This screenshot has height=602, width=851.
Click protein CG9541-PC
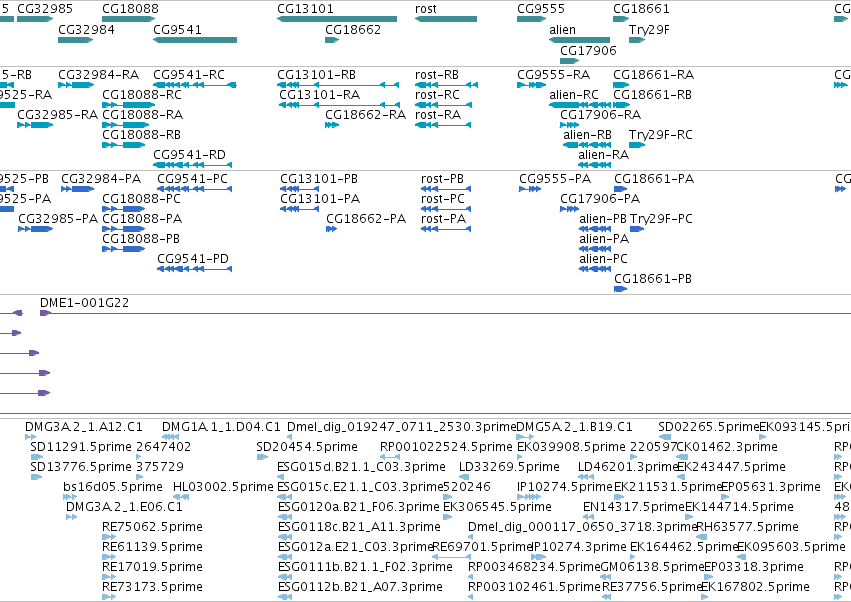194,189
